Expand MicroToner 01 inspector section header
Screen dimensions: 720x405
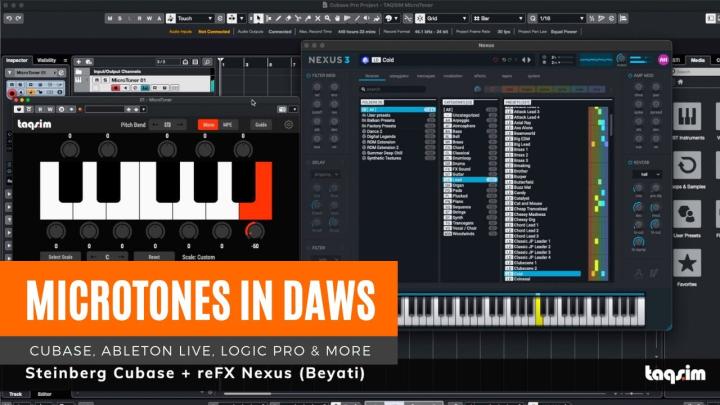click(35, 73)
